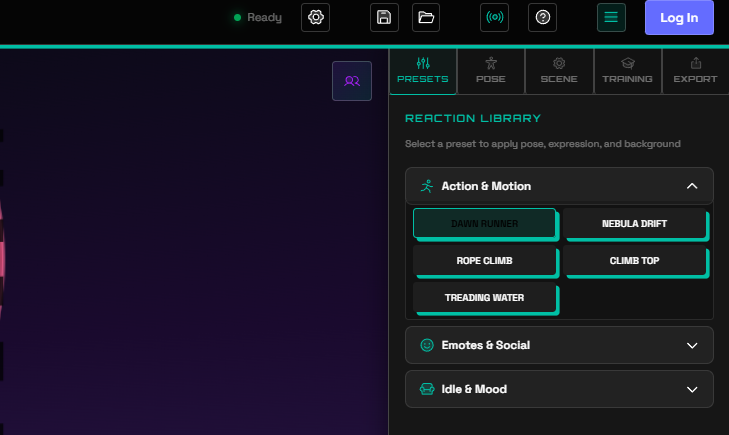
Task: Apply the Nebula Drift preset
Action: 635,224
